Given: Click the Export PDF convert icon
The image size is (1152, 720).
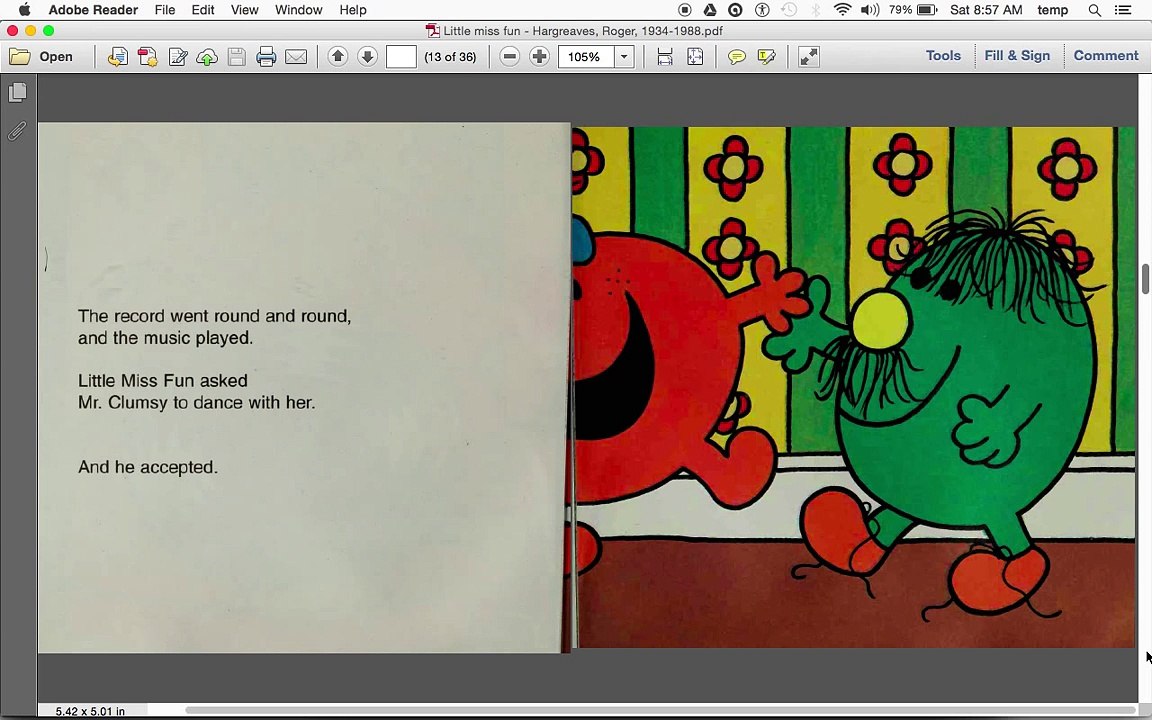Looking at the screenshot, I should (148, 57).
